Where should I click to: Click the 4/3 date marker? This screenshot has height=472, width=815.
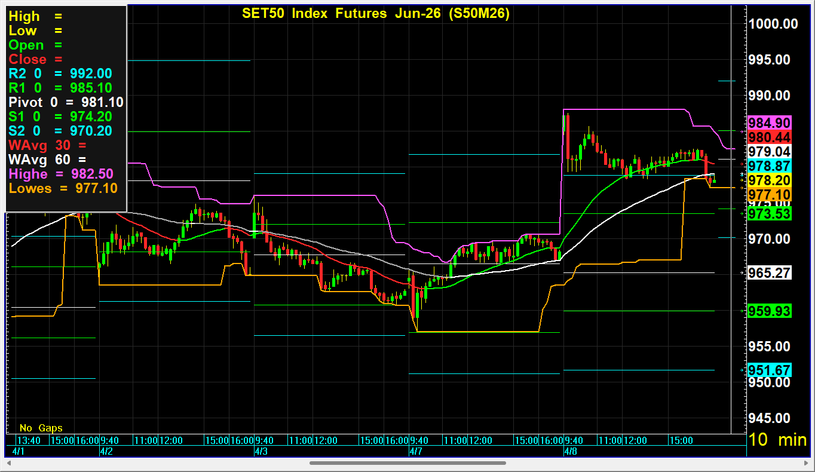click(x=260, y=452)
